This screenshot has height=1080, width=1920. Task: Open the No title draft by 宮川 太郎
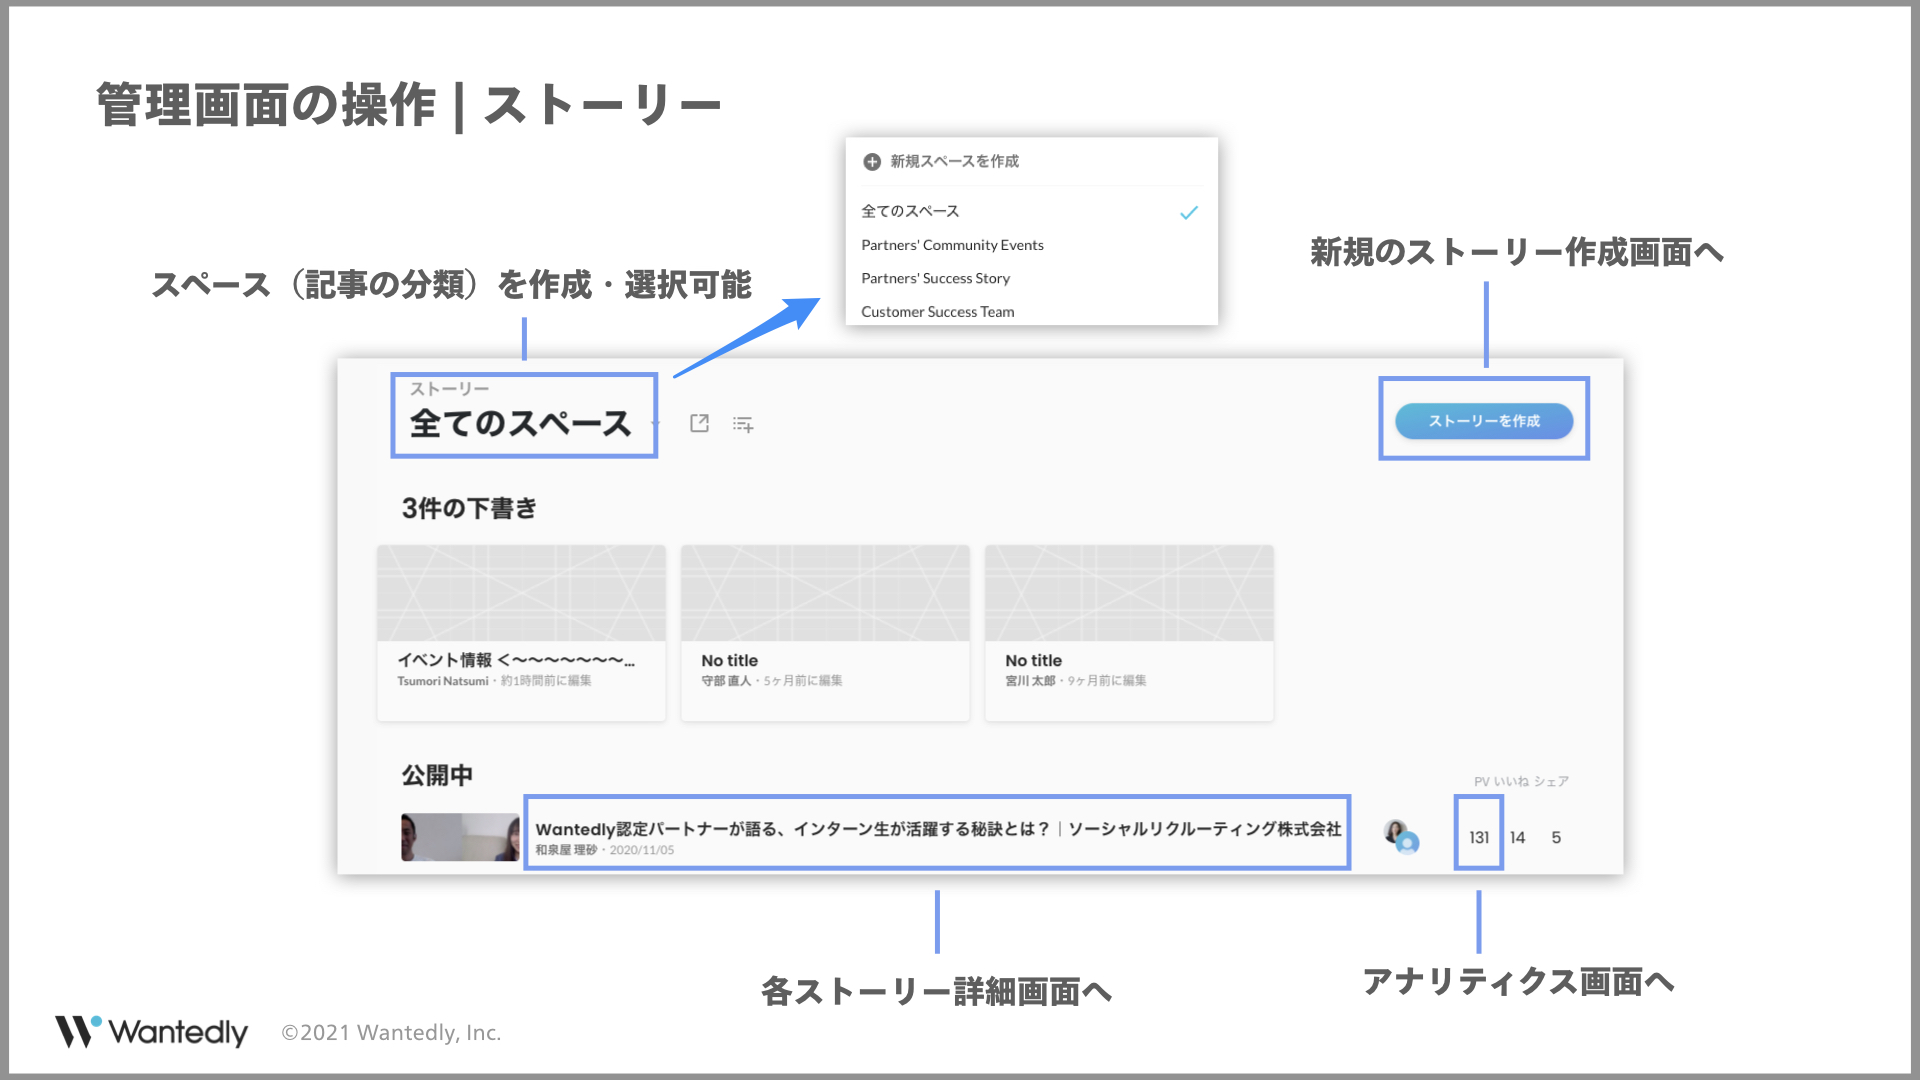click(1129, 632)
